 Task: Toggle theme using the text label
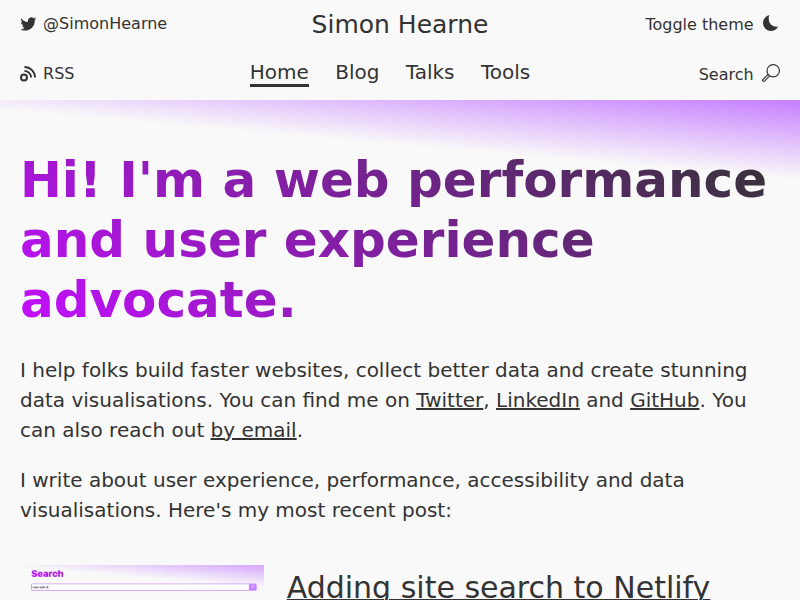(699, 24)
